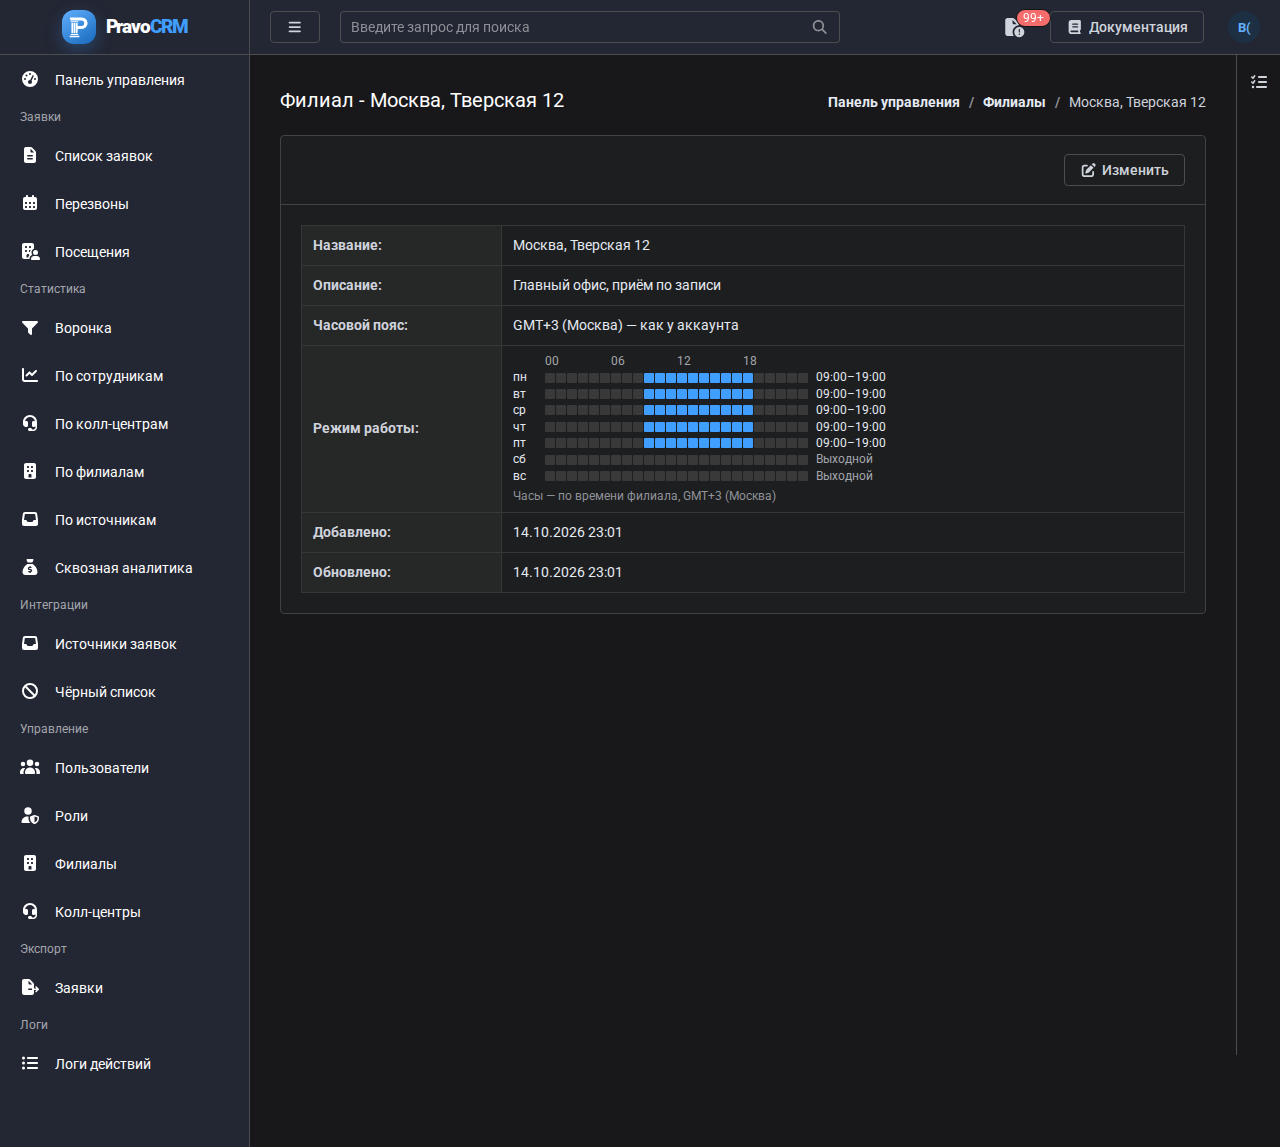Toggle the sidebar with the hamburger button
This screenshot has width=1280, height=1147.
tap(295, 27)
